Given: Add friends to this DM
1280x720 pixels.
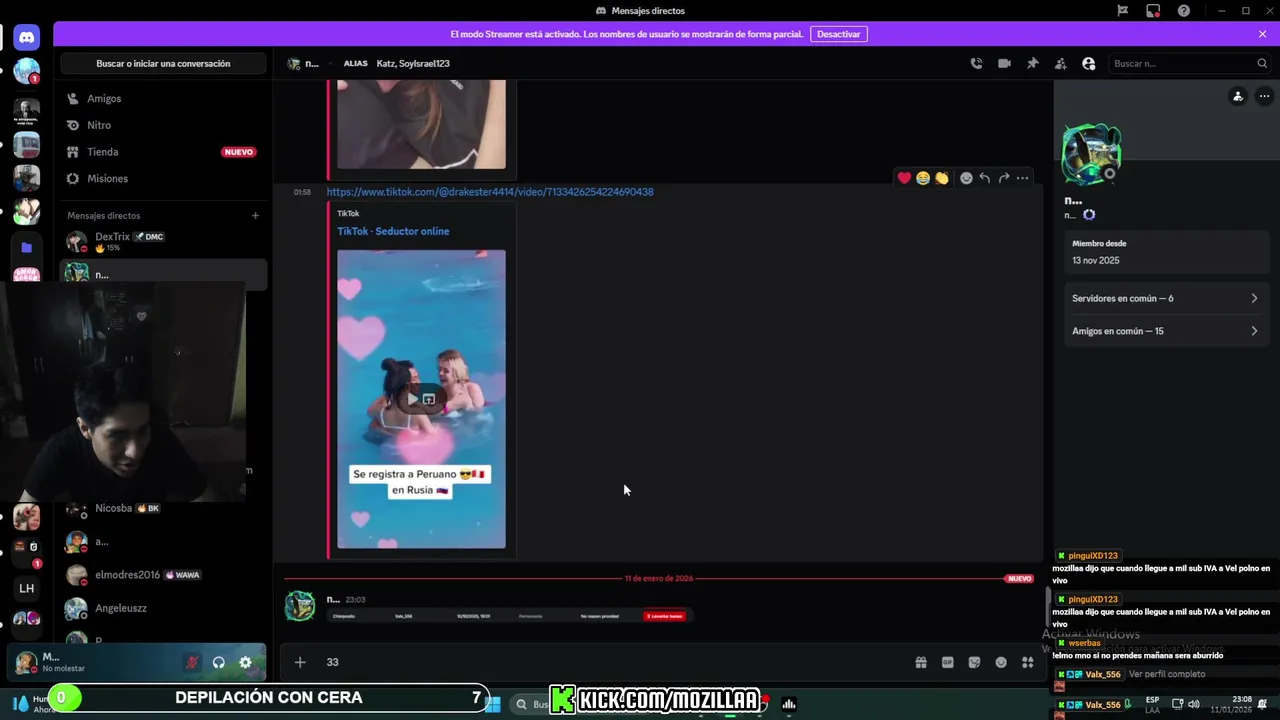Looking at the screenshot, I should [x=1060, y=63].
